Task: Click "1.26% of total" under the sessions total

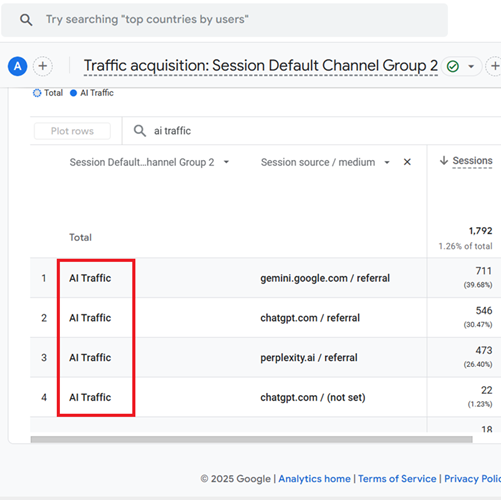Action: (465, 246)
